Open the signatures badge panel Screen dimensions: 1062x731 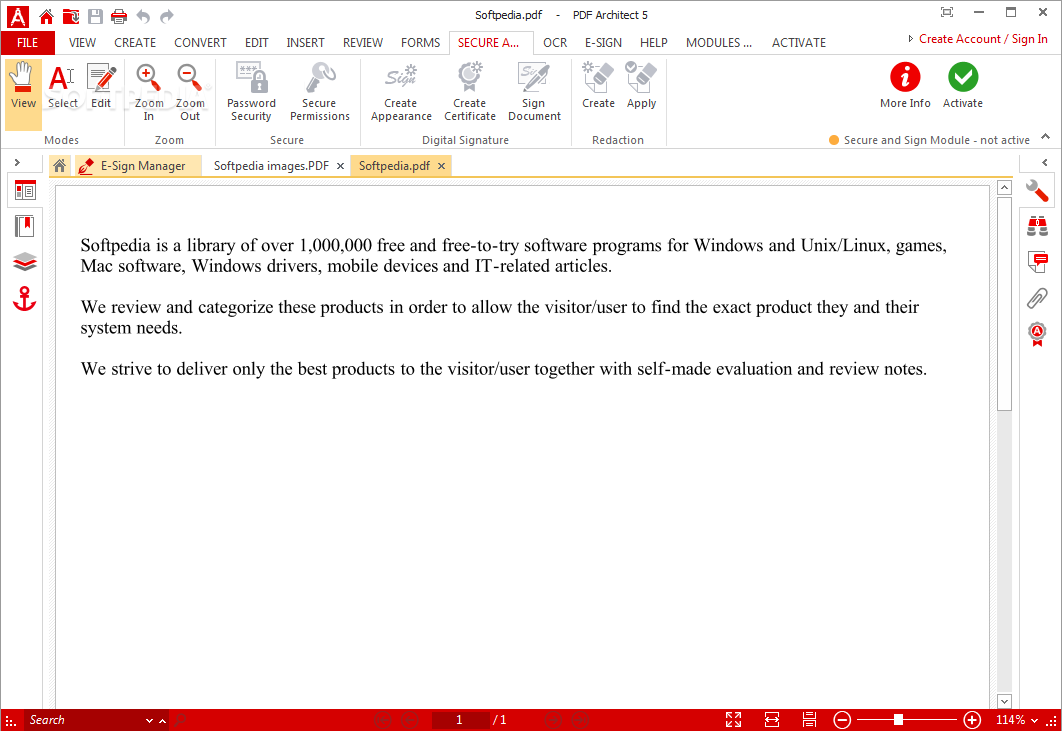[1037, 334]
